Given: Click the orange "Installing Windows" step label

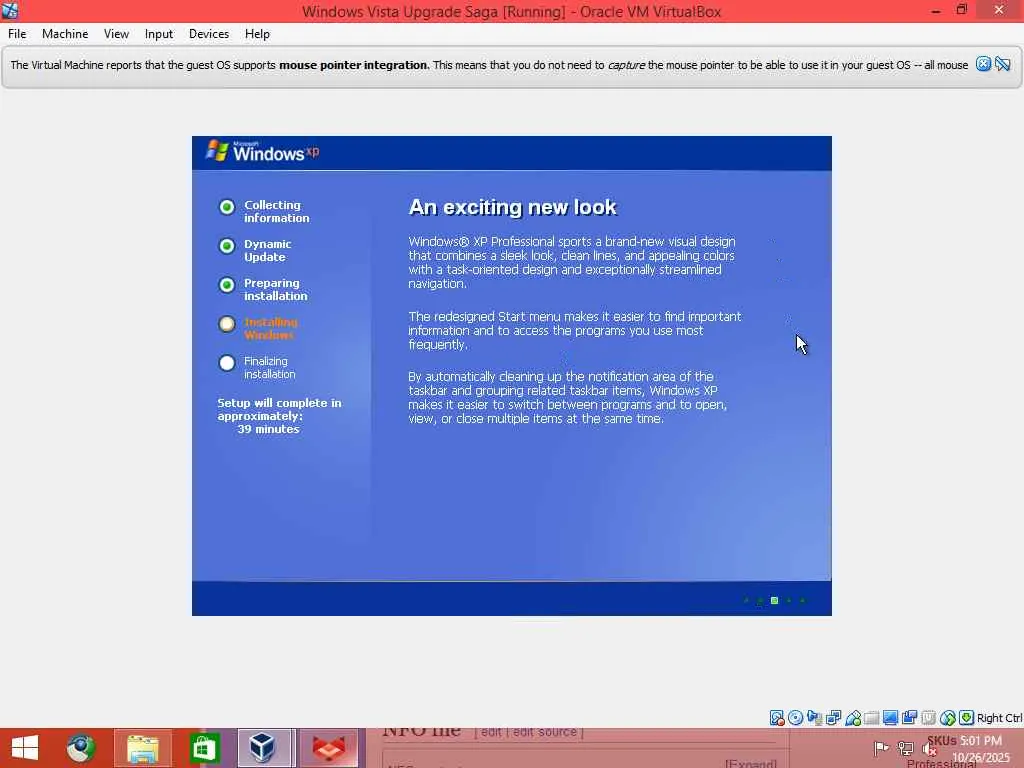Looking at the screenshot, I should pos(270,328).
